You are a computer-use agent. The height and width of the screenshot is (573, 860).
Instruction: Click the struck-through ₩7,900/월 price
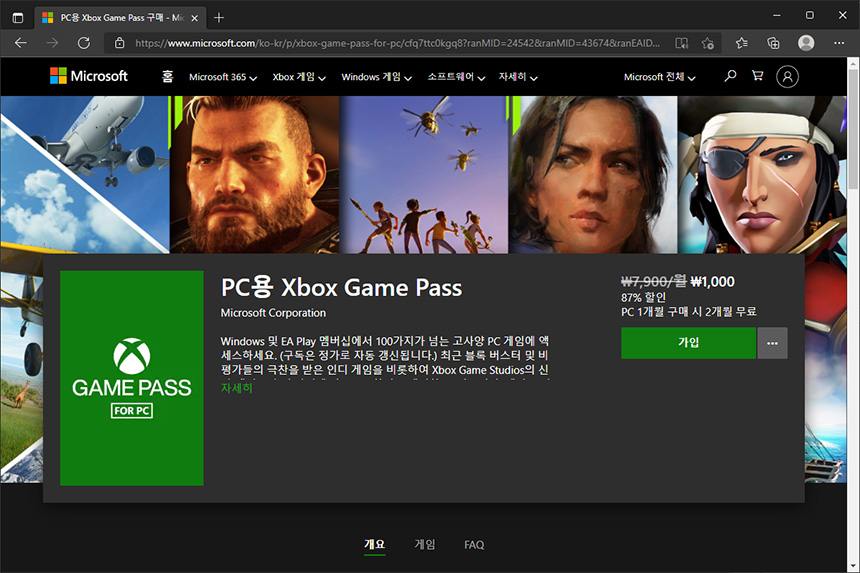[653, 282]
